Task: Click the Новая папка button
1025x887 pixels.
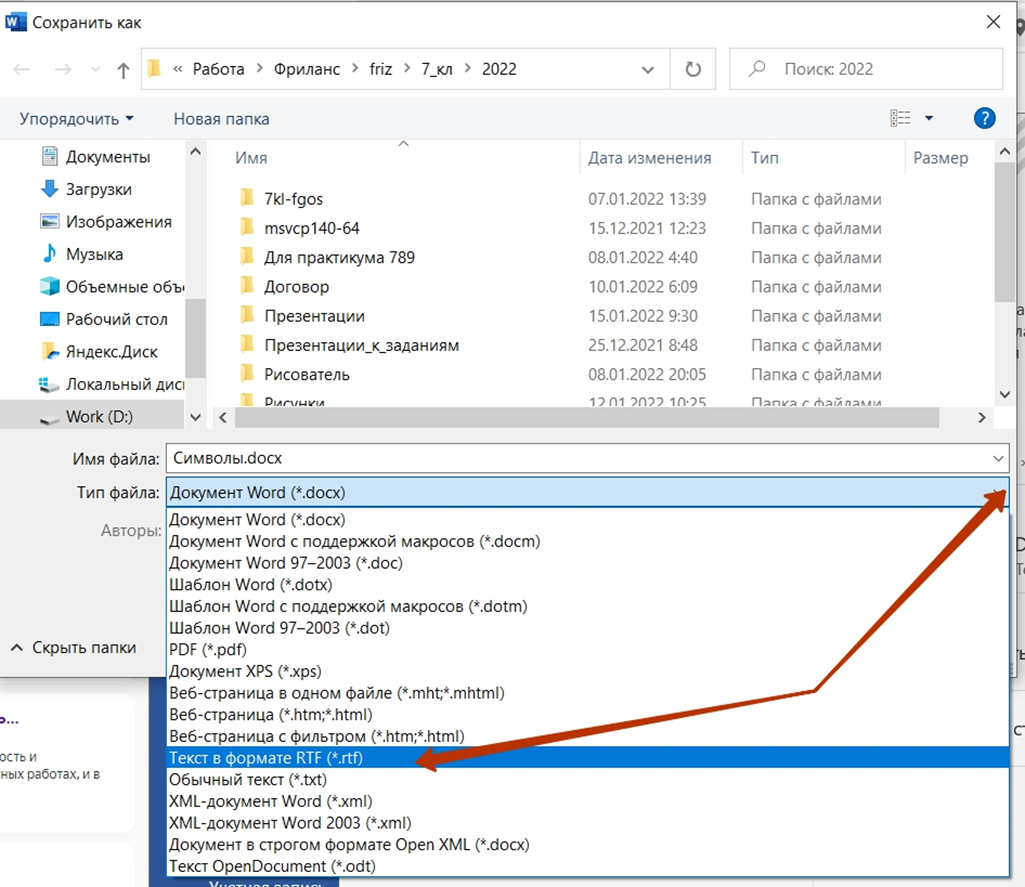Action: [221, 119]
